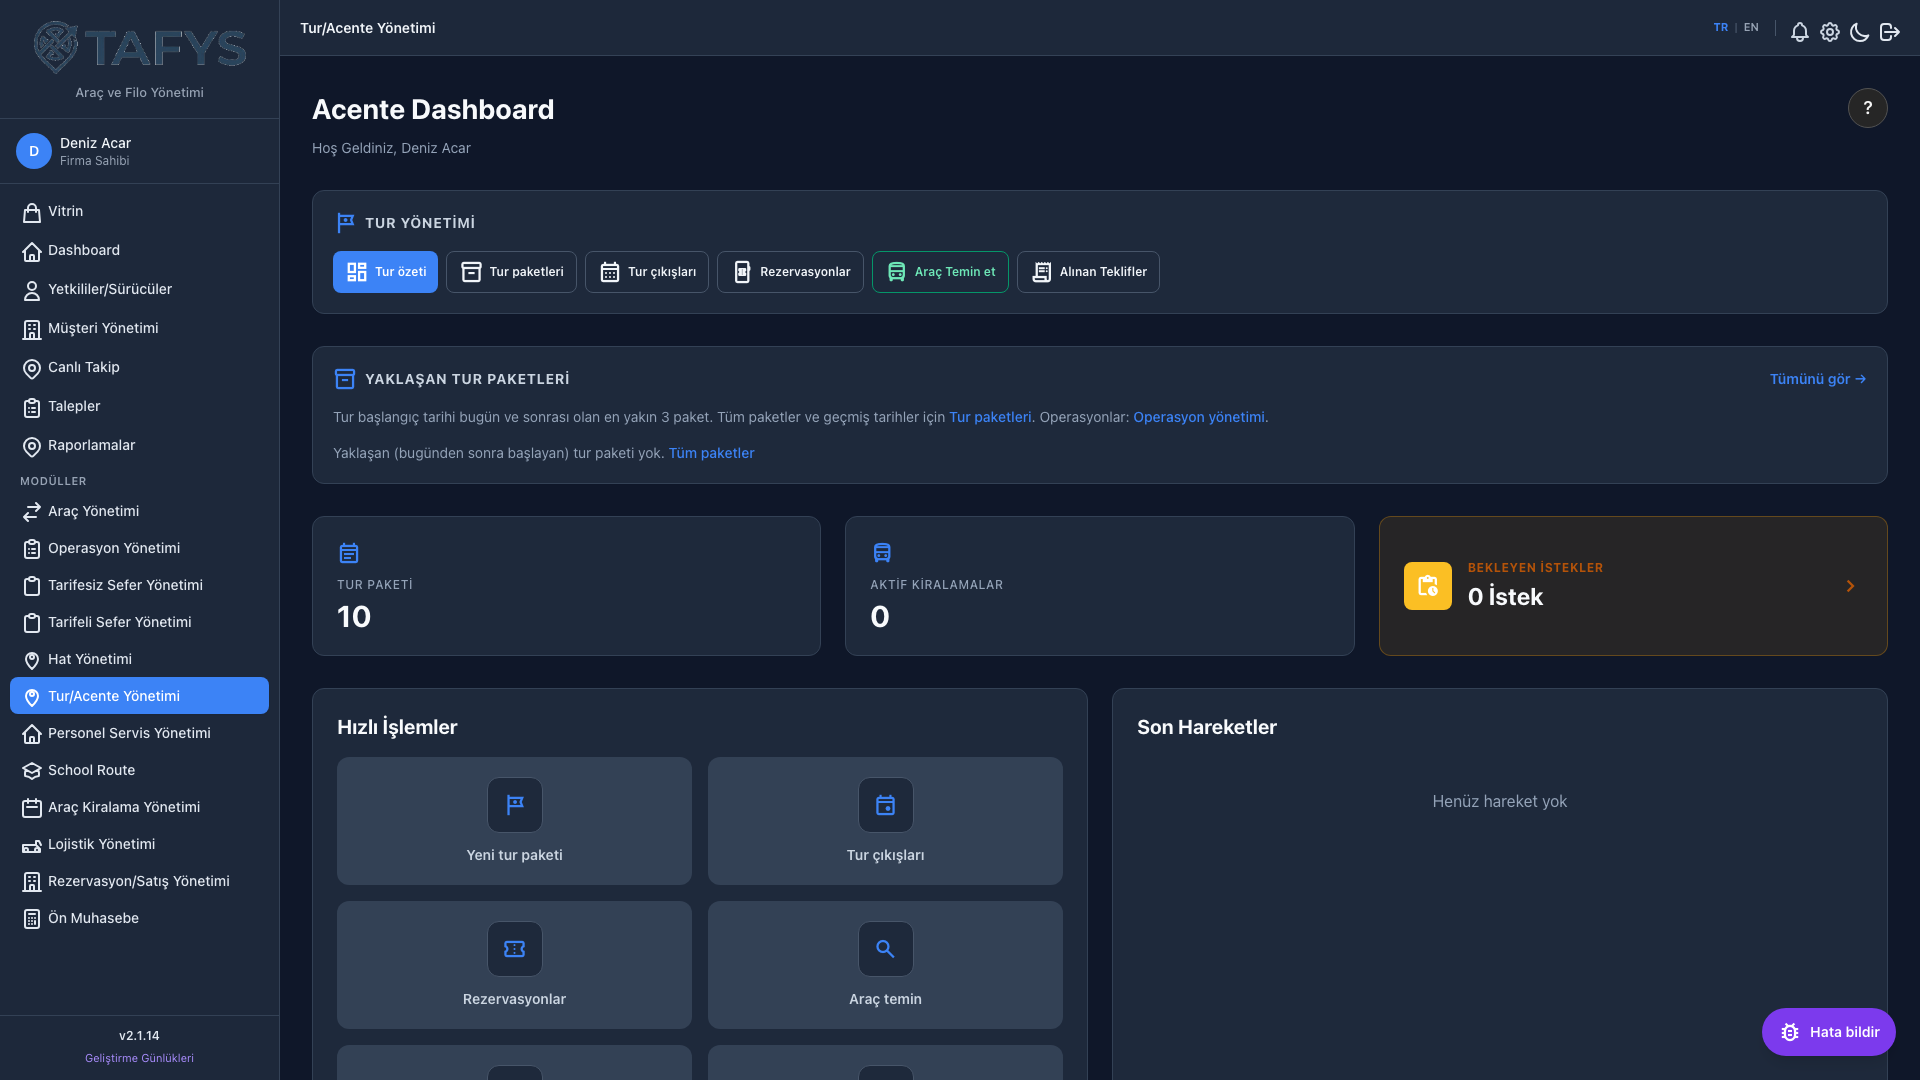Toggle dark mode moon icon
The image size is (1920, 1080).
[1859, 32]
